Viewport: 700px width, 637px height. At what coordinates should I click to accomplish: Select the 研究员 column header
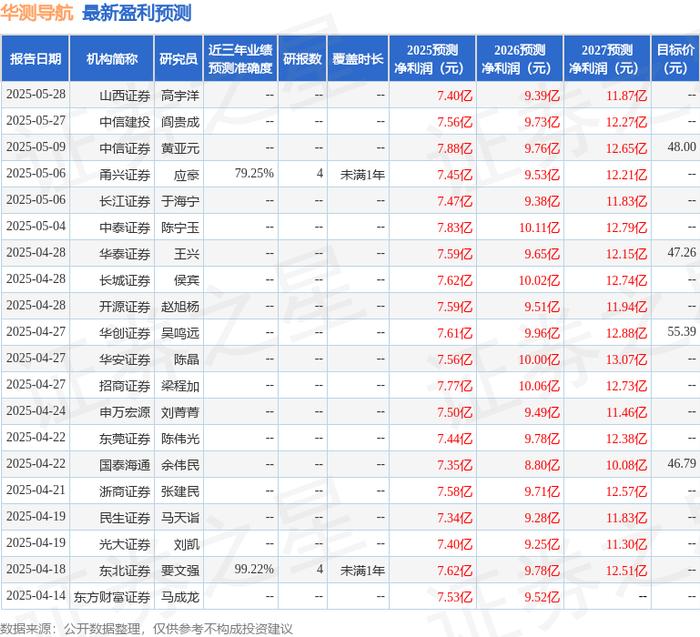179,58
